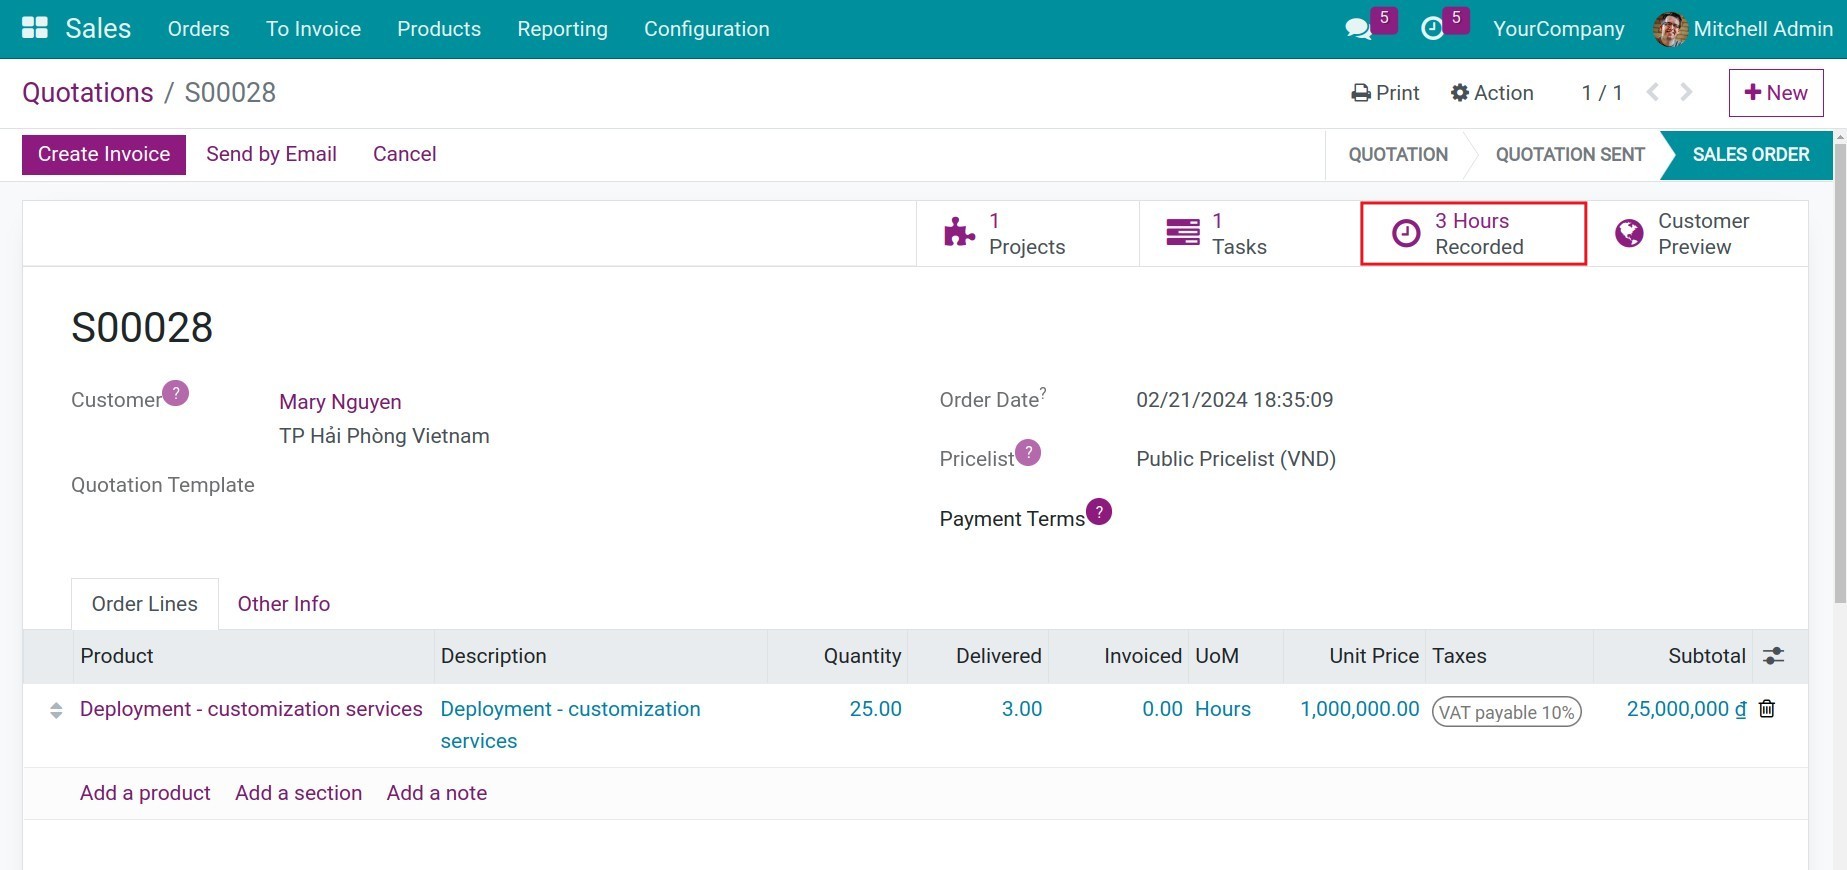1847x870 pixels.
Task: Go to next record arrow
Action: [x=1686, y=93]
